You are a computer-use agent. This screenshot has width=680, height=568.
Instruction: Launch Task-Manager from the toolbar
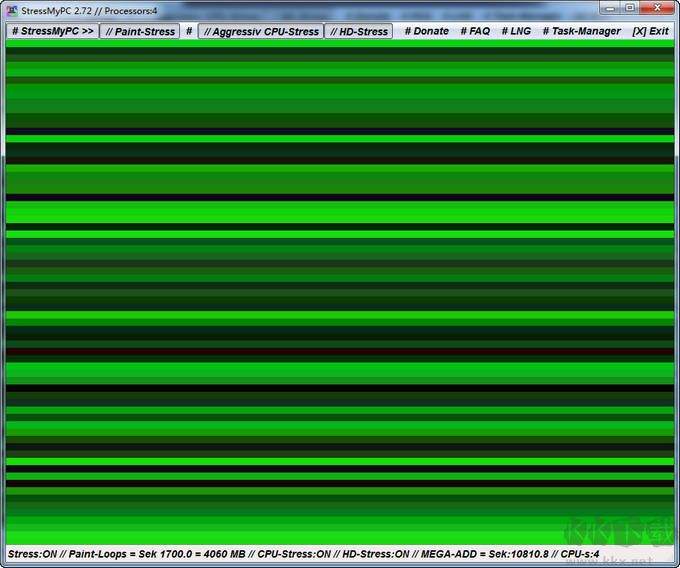tap(581, 31)
